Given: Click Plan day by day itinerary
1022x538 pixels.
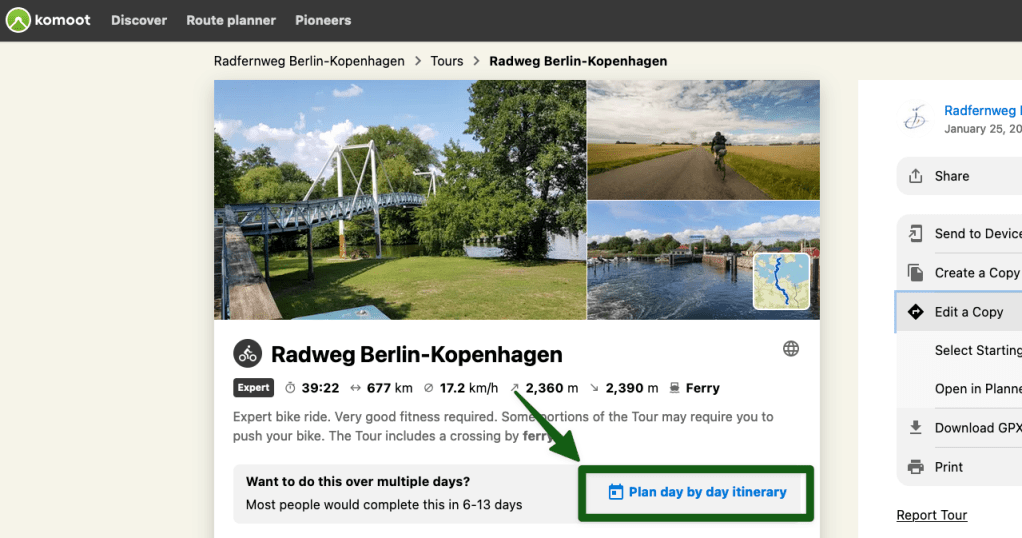Looking at the screenshot, I should 696,492.
